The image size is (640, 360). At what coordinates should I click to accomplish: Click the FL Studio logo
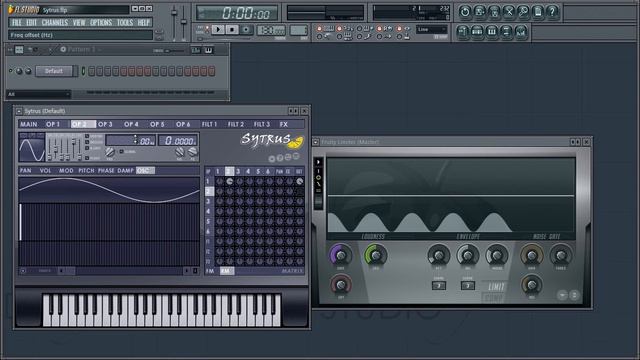[24, 9]
